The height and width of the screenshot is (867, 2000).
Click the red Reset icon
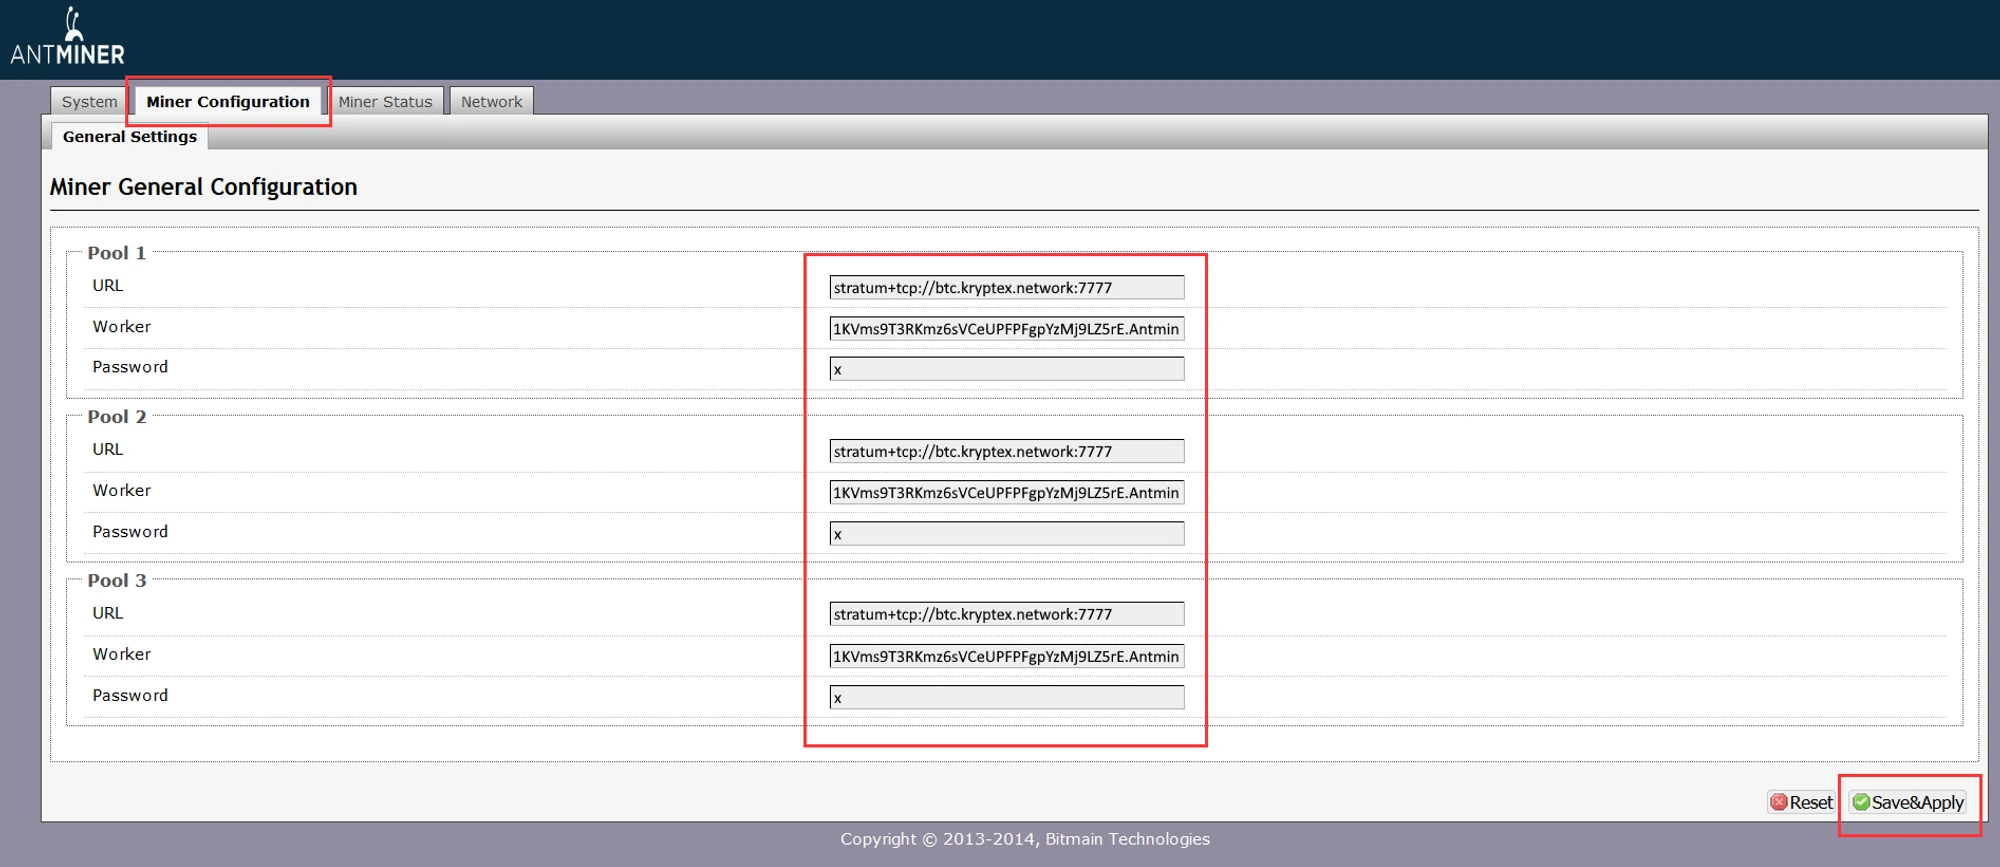tap(1779, 802)
